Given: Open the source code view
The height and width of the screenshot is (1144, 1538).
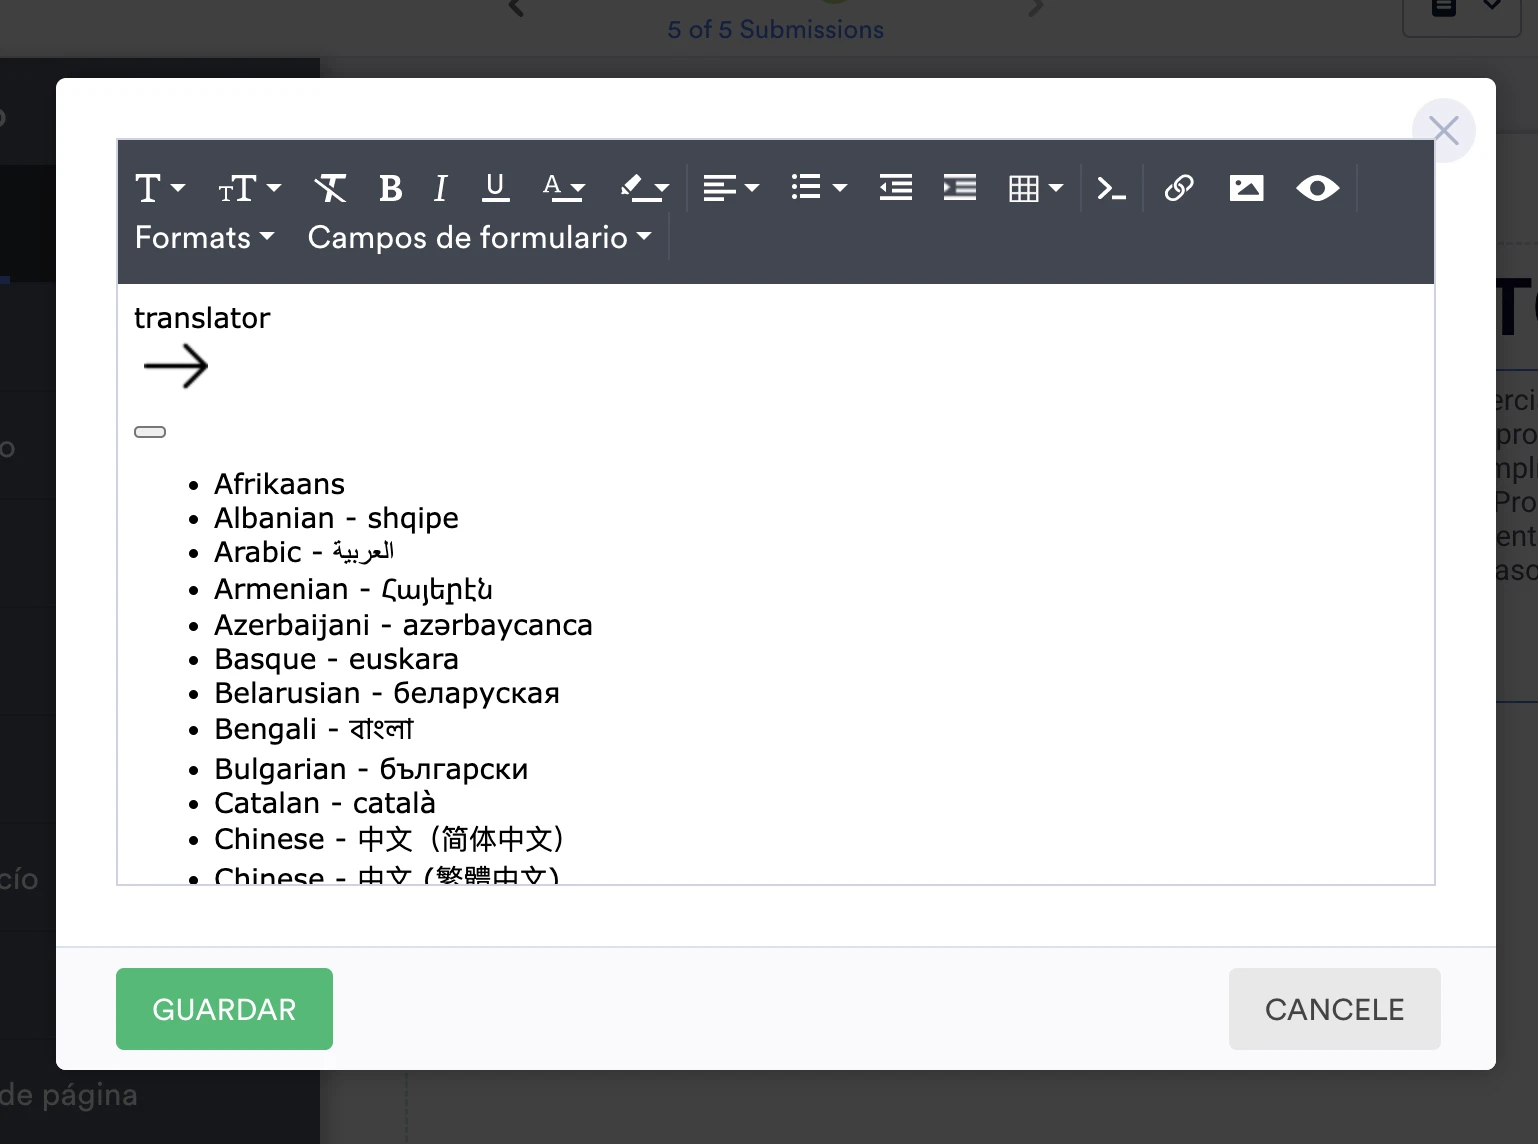Looking at the screenshot, I should click(1110, 188).
